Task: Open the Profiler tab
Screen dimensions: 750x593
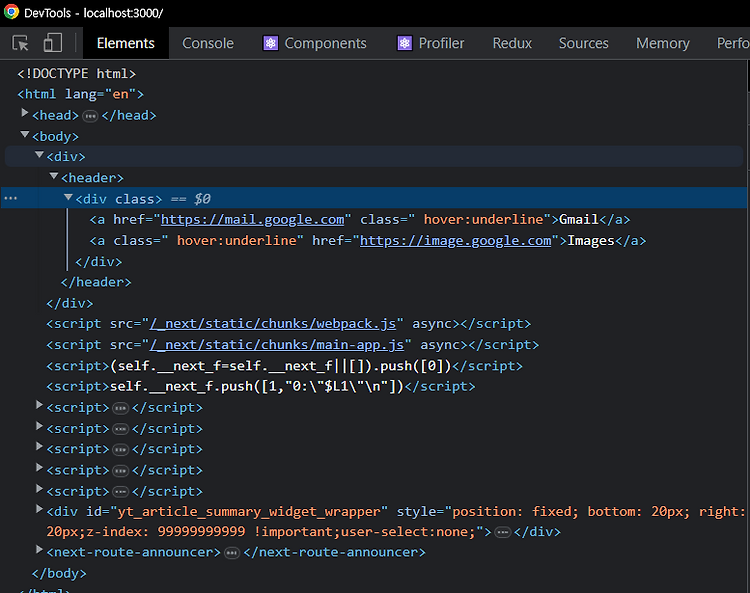Action: (x=430, y=43)
